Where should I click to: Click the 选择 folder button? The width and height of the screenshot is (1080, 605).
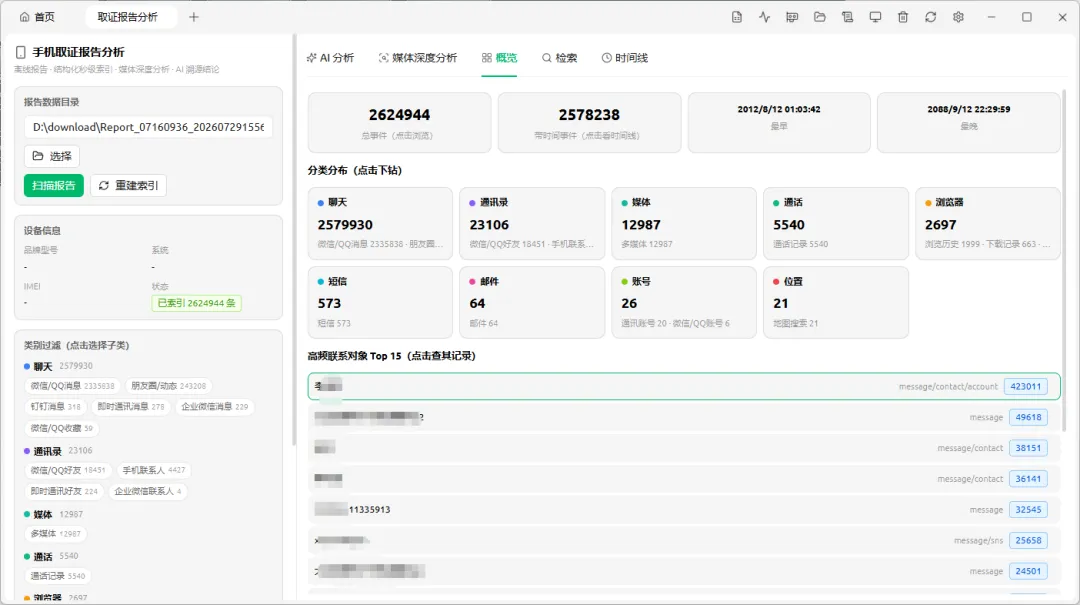click(52, 156)
